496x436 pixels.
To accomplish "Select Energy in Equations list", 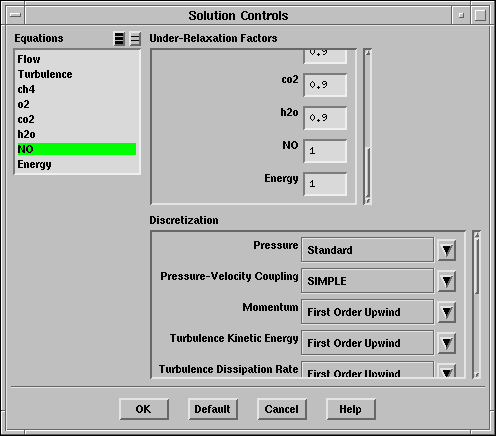I will 77,164.
